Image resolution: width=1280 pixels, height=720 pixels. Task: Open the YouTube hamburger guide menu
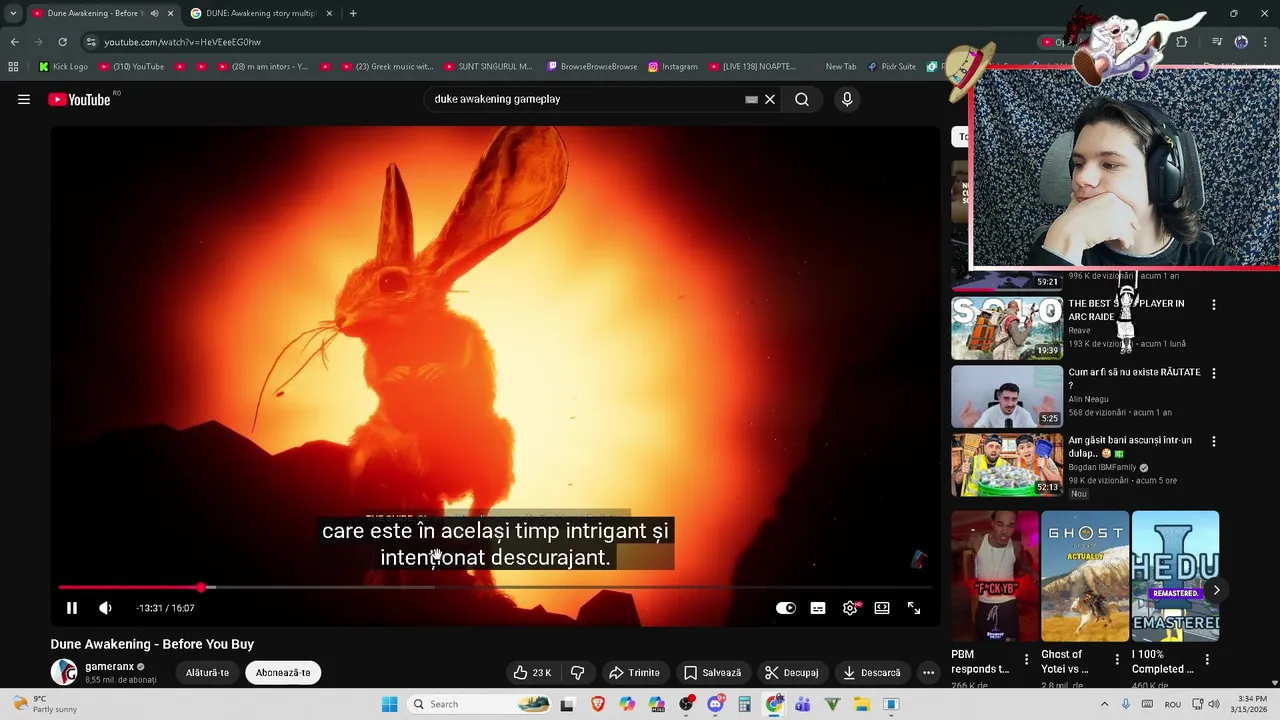24,99
